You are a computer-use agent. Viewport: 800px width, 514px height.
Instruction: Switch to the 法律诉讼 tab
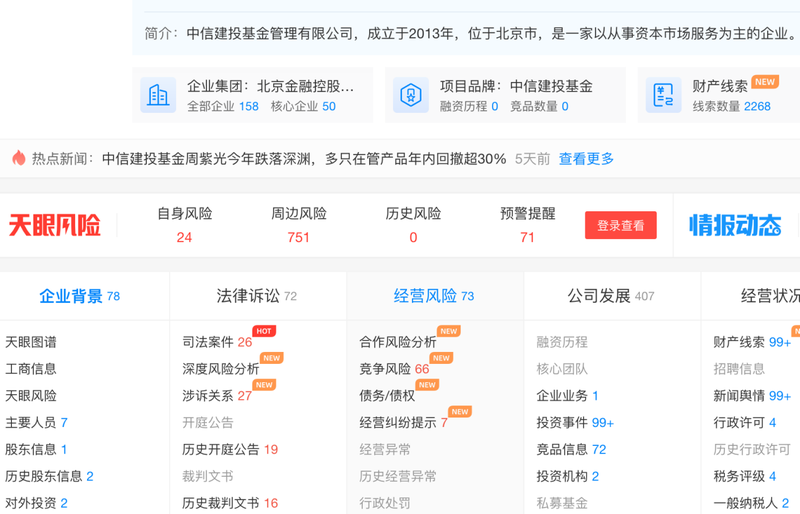[257, 296]
